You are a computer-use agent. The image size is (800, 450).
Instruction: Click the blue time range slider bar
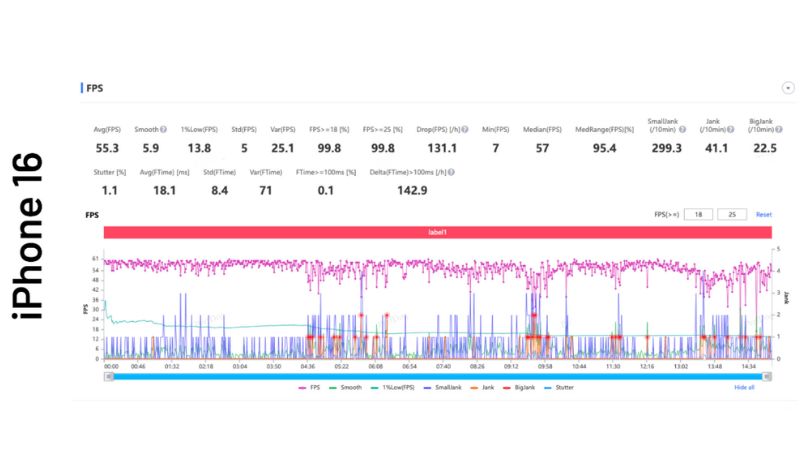[x=437, y=377]
